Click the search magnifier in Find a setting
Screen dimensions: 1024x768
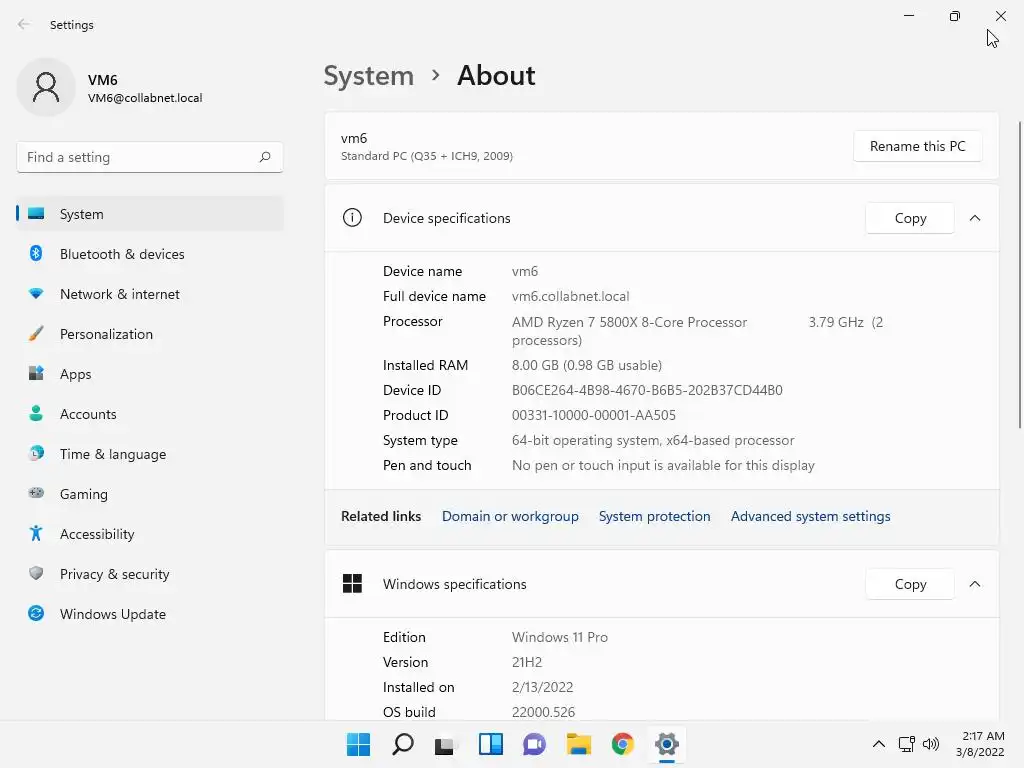pos(264,157)
